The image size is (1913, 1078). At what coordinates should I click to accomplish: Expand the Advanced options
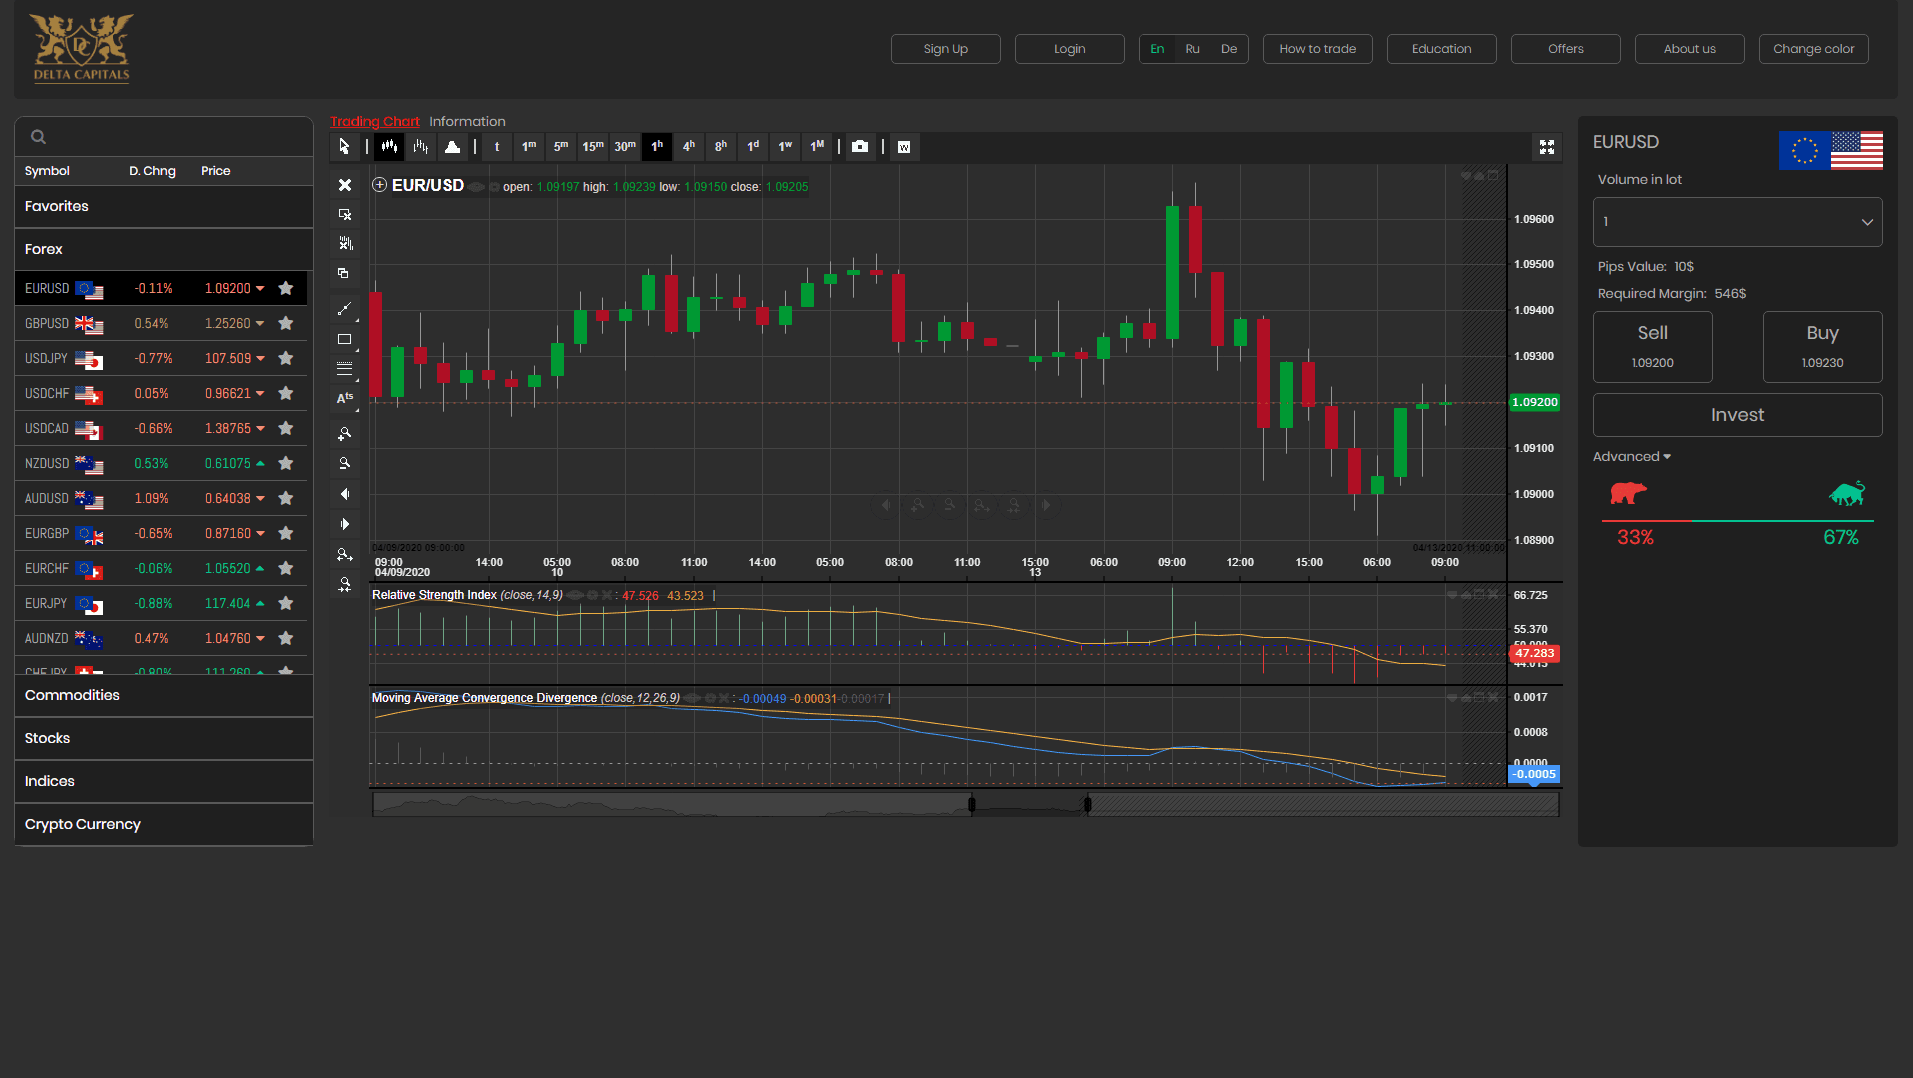pos(1631,457)
